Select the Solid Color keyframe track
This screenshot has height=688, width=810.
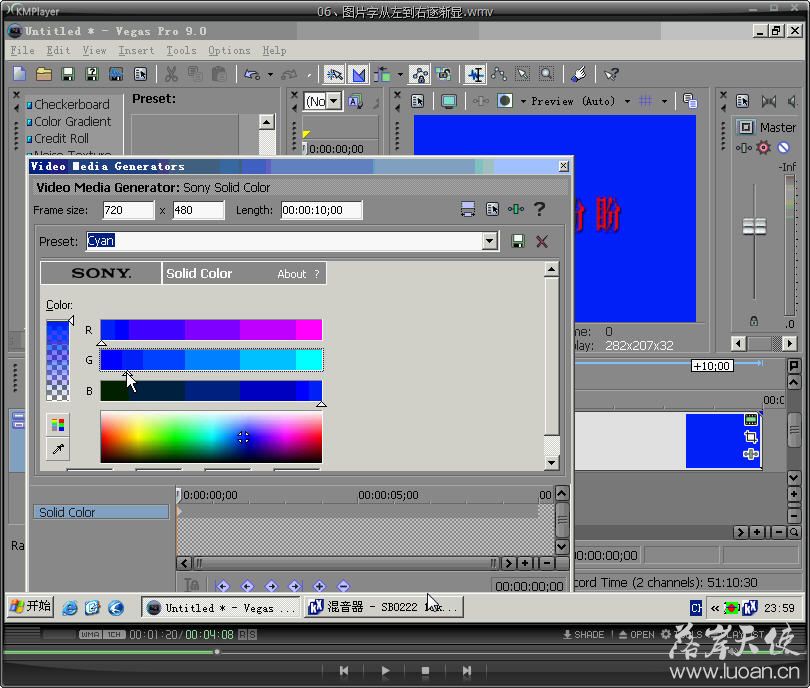101,512
